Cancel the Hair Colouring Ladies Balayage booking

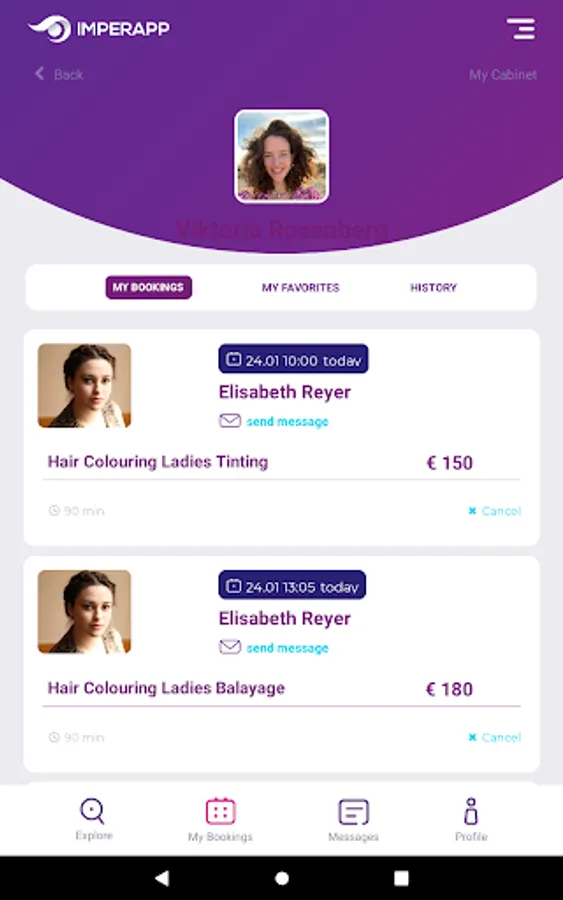495,737
